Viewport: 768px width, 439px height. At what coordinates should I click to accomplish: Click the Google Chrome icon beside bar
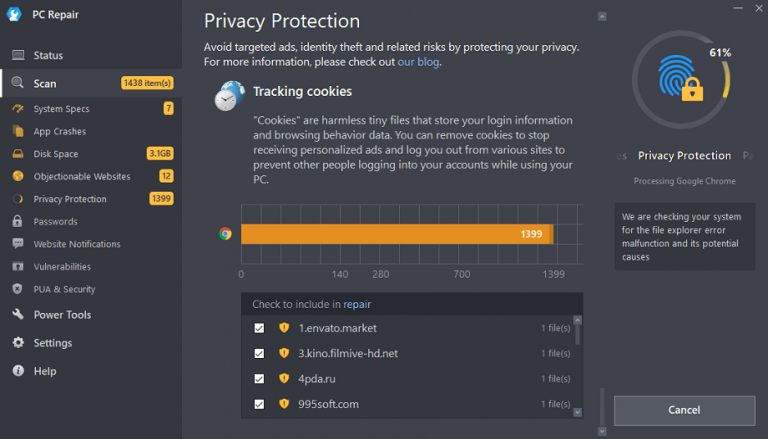pos(226,234)
